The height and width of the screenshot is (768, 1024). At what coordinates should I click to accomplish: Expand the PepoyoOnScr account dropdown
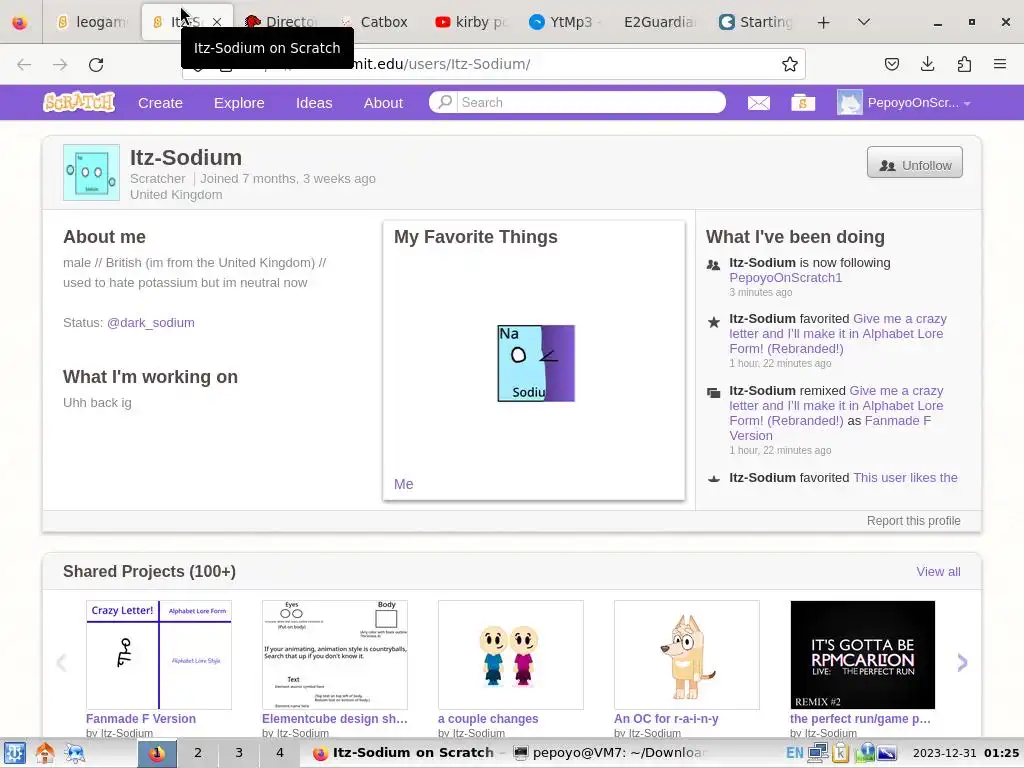click(967, 104)
